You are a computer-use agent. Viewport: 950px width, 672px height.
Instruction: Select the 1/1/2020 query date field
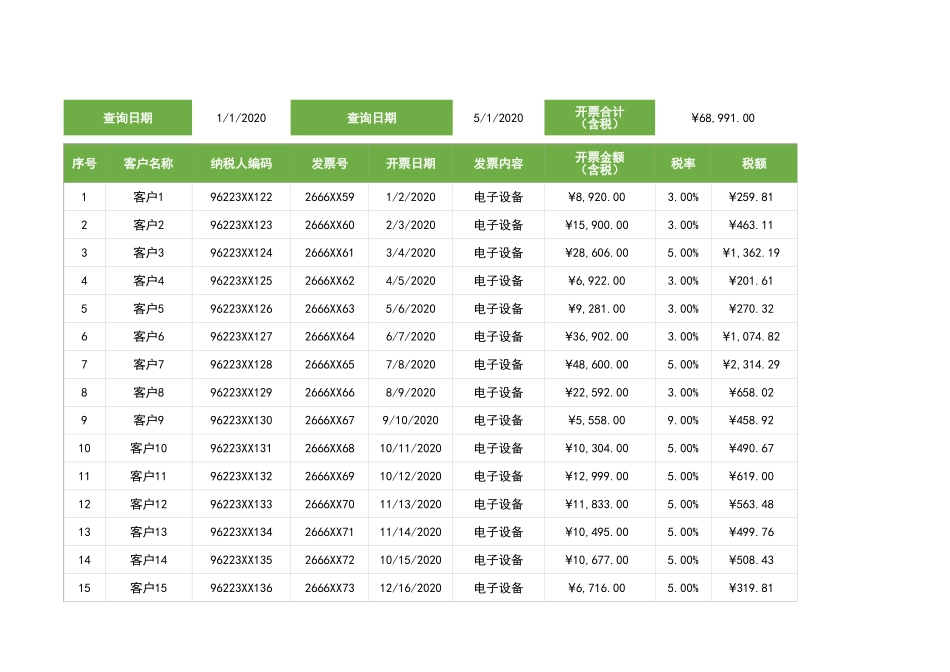coord(241,117)
